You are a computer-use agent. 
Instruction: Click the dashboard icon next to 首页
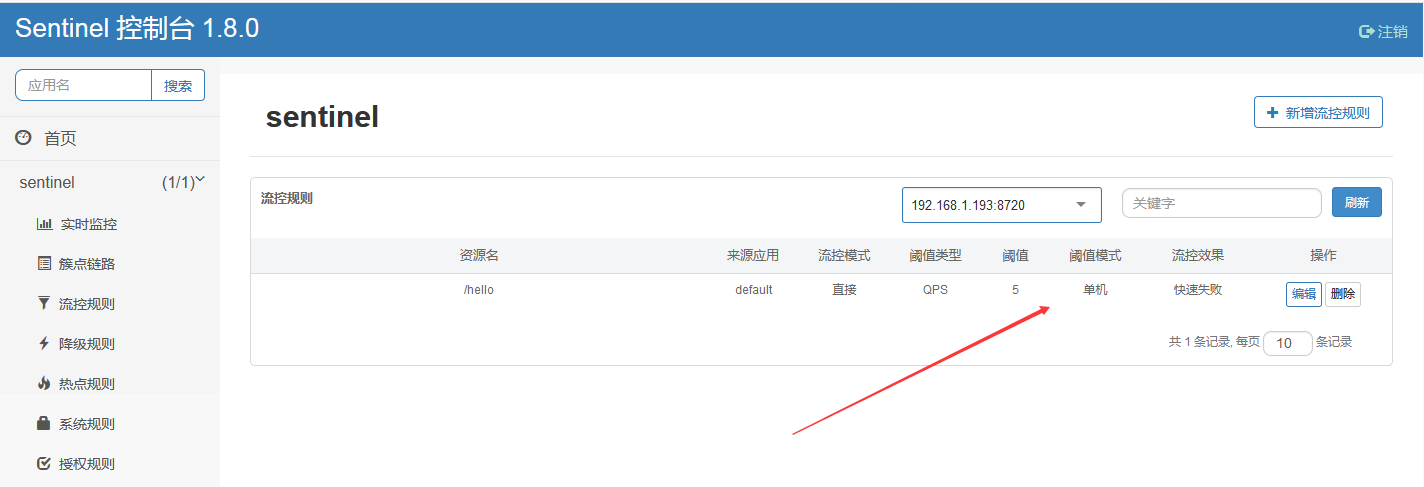24,138
